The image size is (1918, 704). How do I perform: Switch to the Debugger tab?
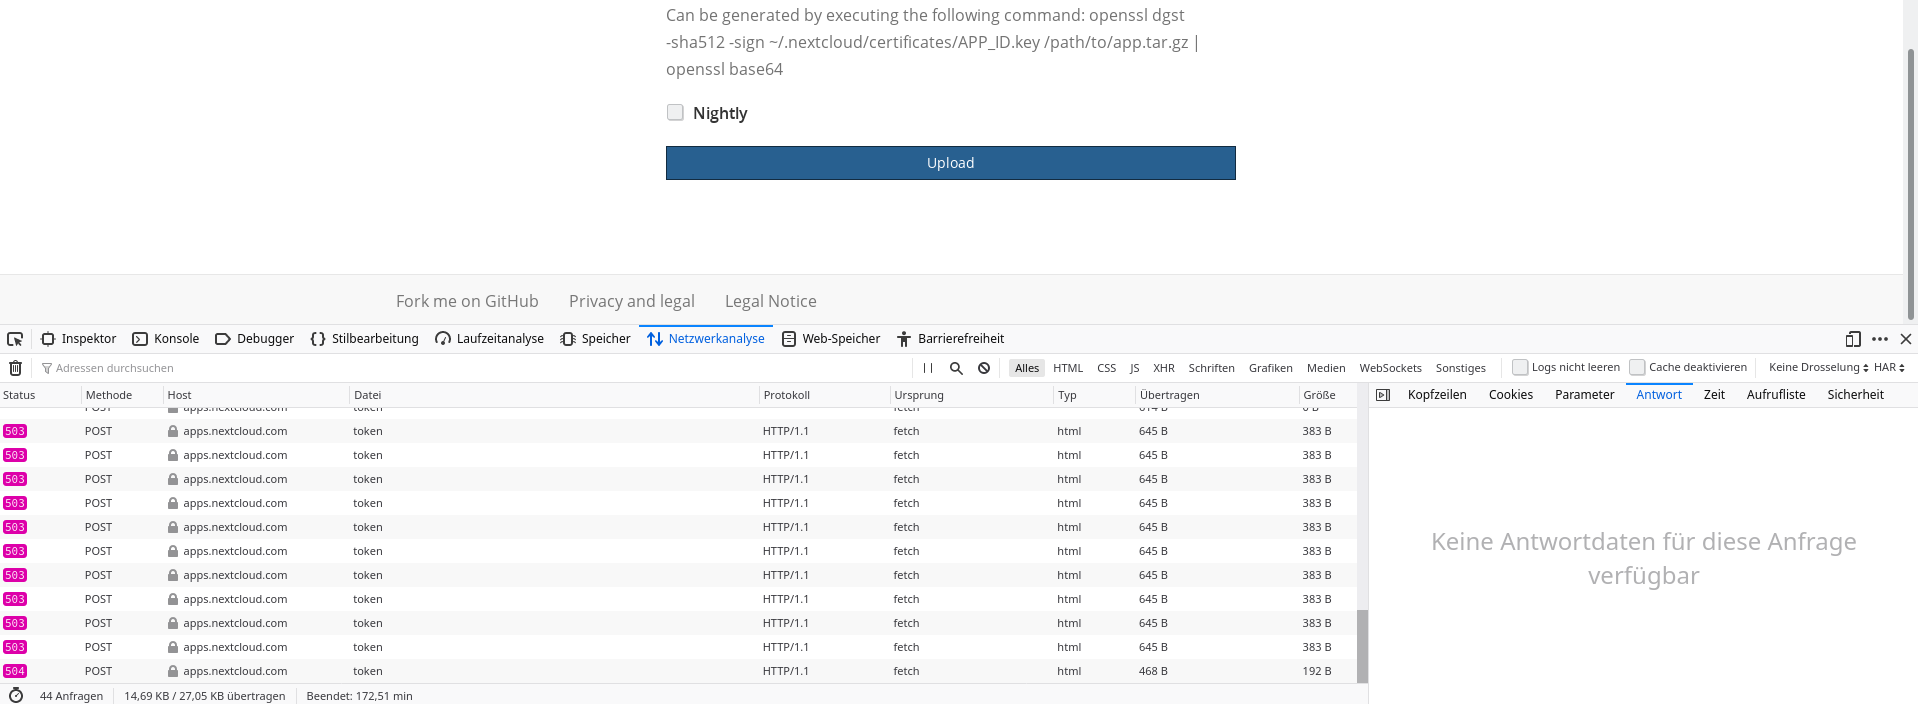pyautogui.click(x=254, y=339)
